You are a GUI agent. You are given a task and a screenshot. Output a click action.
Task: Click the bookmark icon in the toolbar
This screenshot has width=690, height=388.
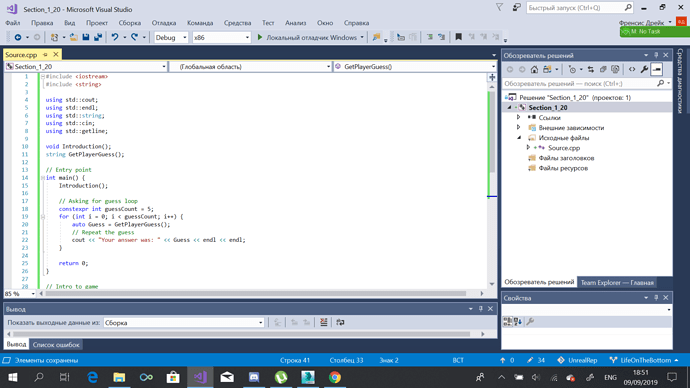[458, 37]
